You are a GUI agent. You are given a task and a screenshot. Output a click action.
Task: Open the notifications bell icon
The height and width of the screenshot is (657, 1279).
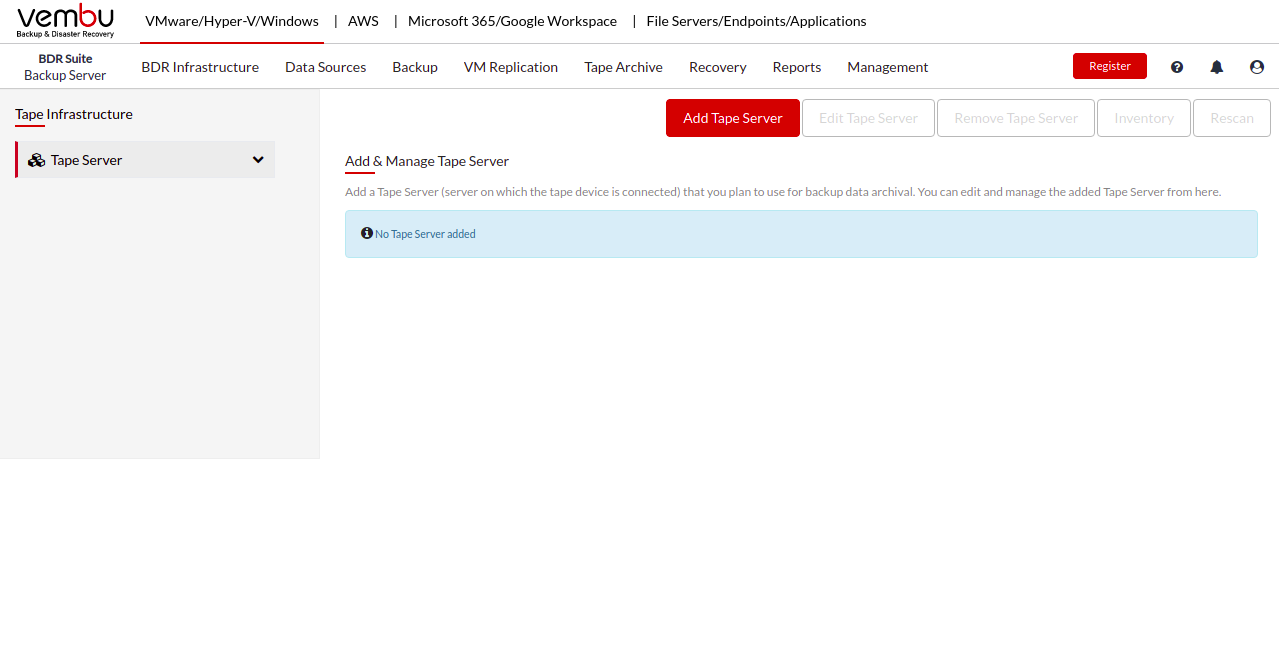(1217, 67)
